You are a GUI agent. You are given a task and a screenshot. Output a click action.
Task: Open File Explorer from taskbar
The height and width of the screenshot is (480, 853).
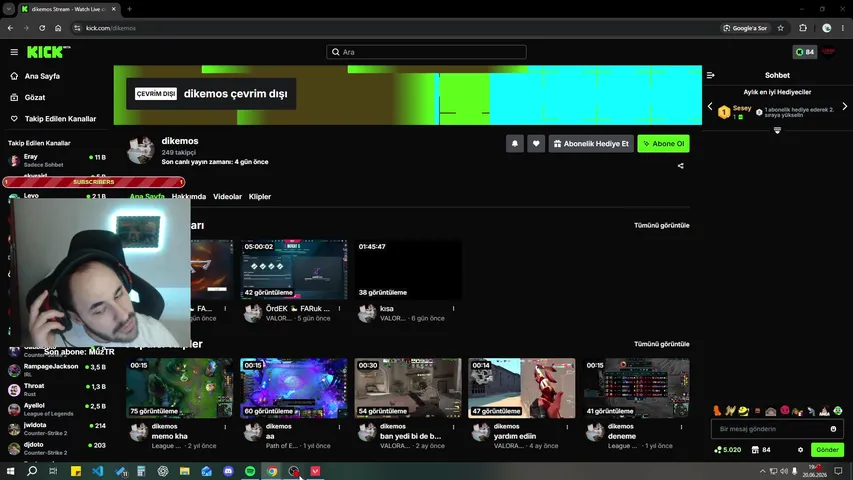tap(184, 471)
